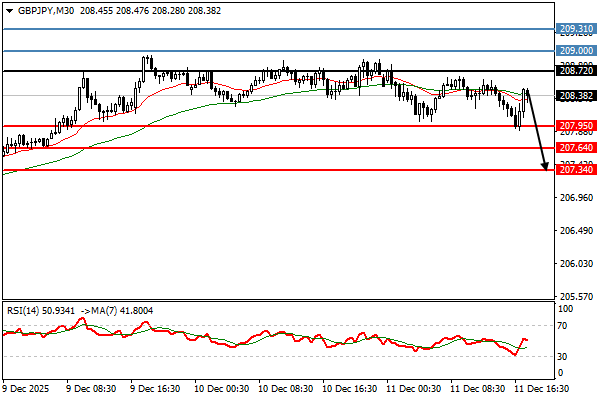Click the RSI(14) indicator label
The image size is (600, 400).
point(26,312)
